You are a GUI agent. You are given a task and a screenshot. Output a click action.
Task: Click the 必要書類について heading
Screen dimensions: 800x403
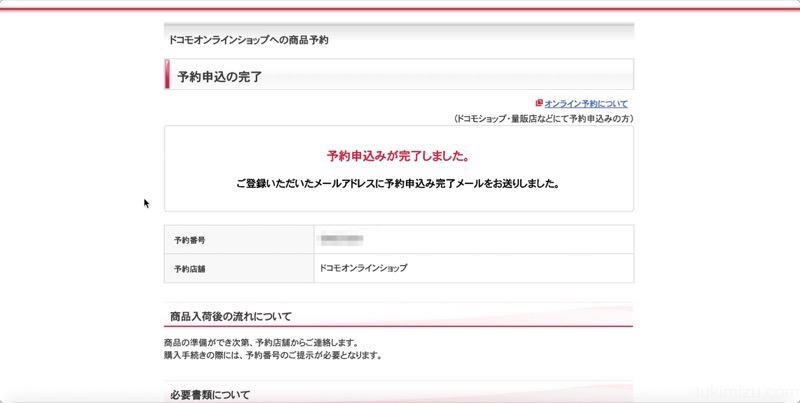point(210,395)
